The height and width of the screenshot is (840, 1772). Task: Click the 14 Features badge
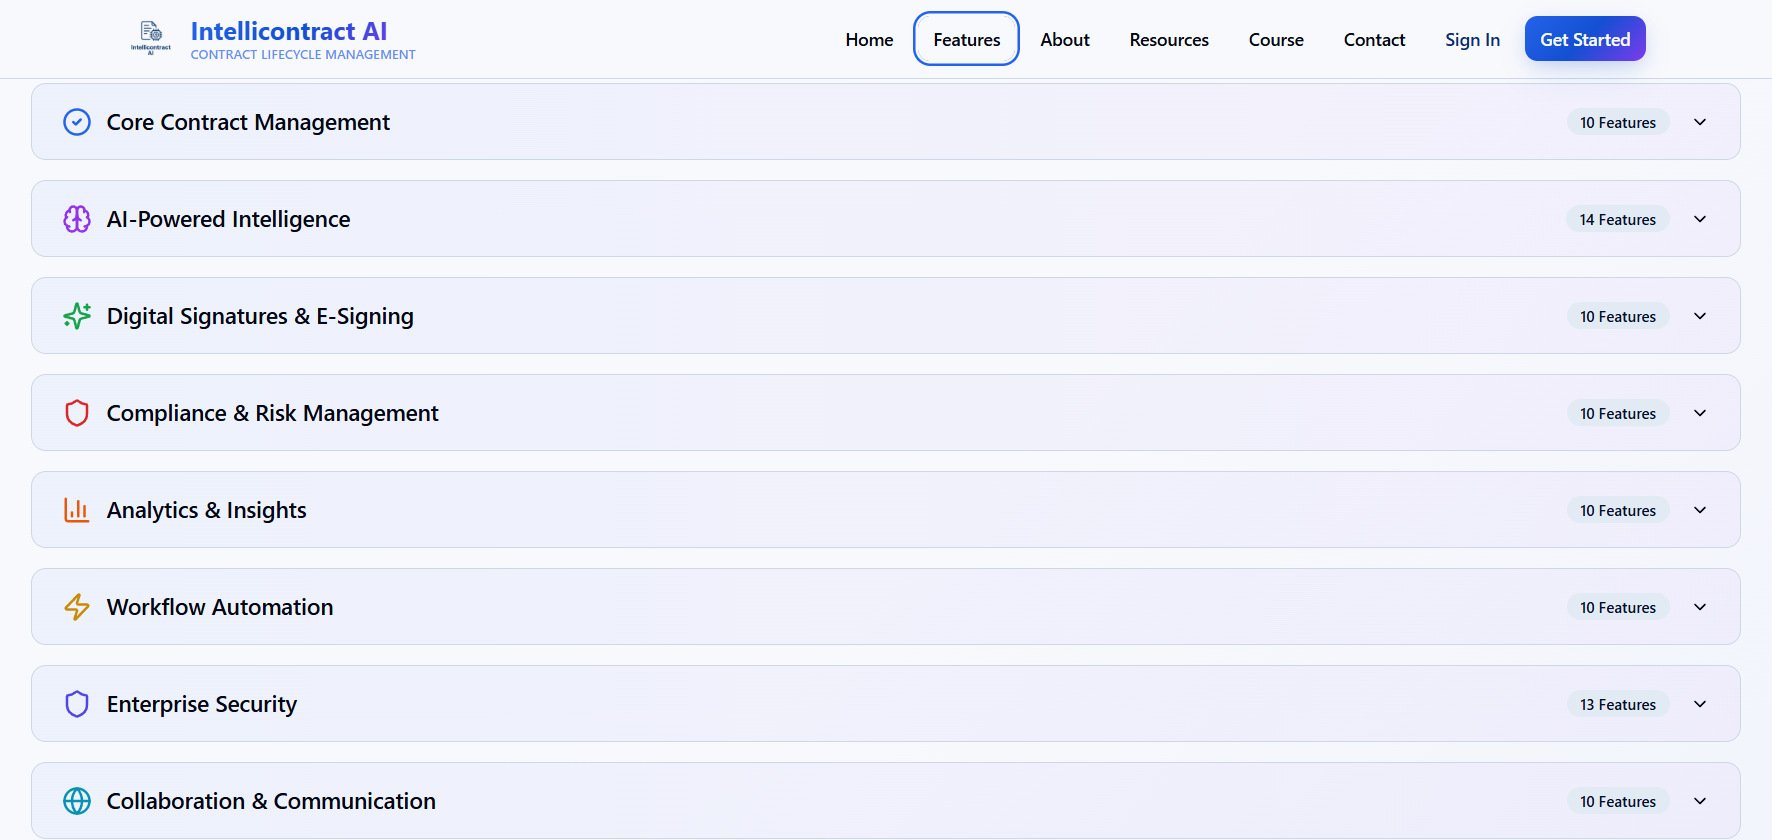pos(1618,219)
